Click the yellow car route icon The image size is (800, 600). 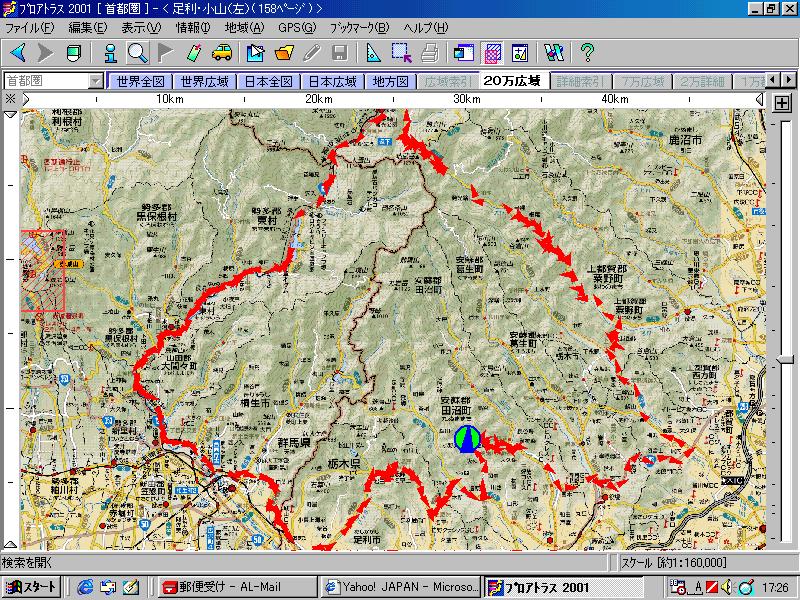point(222,52)
